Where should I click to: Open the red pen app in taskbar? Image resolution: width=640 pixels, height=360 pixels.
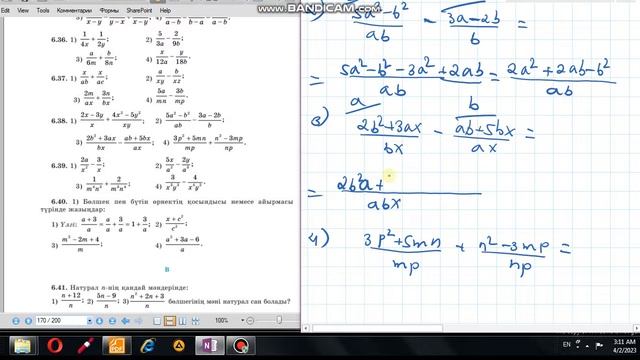(85, 346)
